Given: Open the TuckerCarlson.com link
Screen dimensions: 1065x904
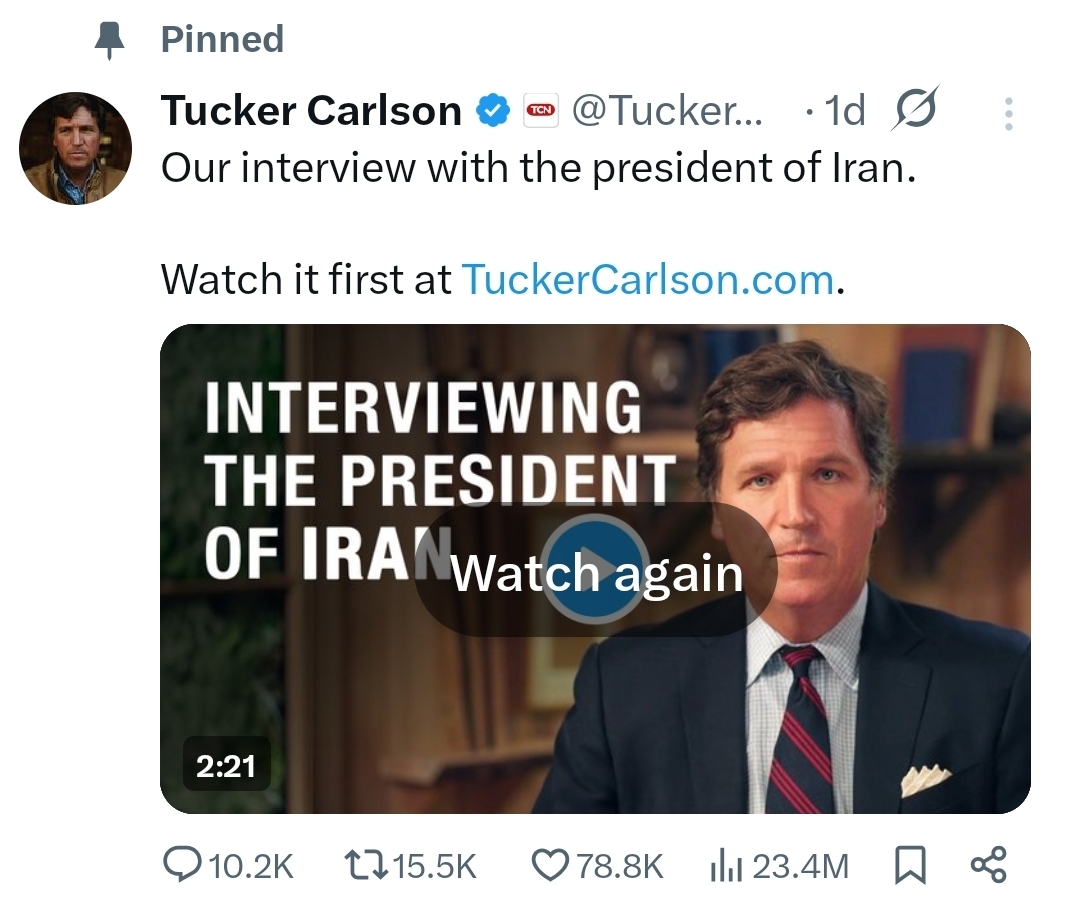Looking at the screenshot, I should click(x=647, y=280).
